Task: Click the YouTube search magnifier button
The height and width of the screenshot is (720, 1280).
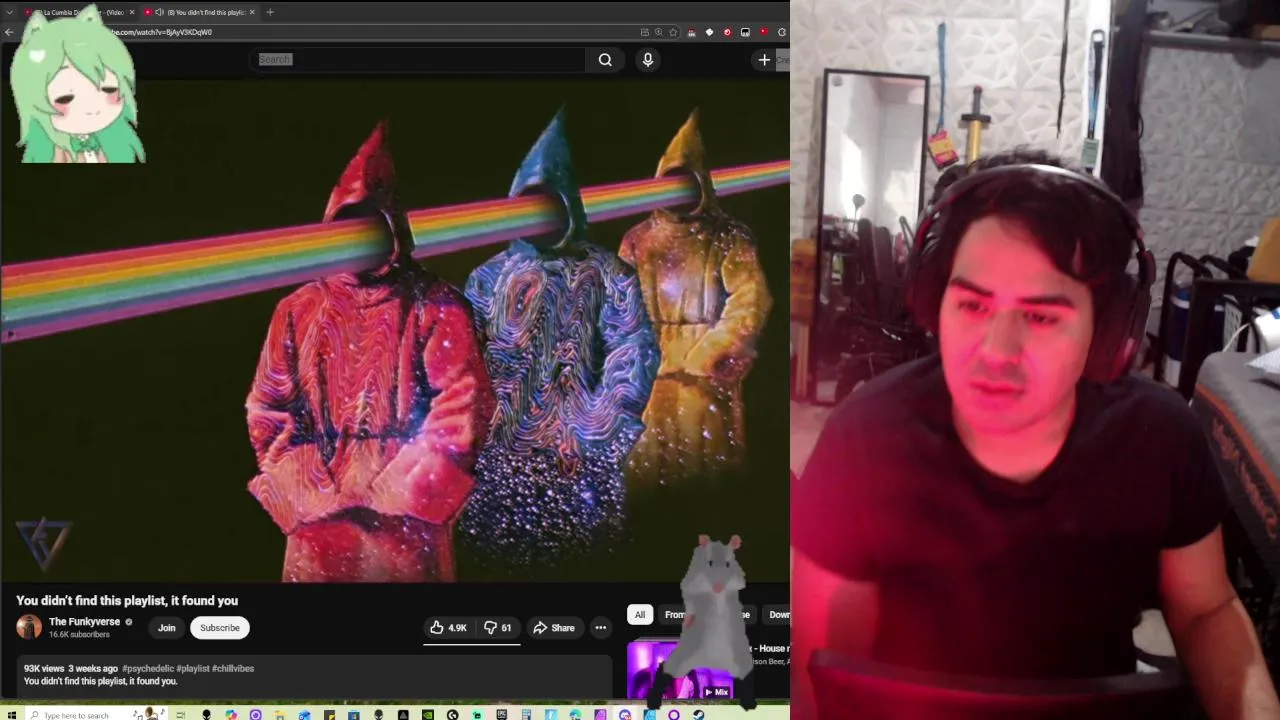Action: (605, 60)
